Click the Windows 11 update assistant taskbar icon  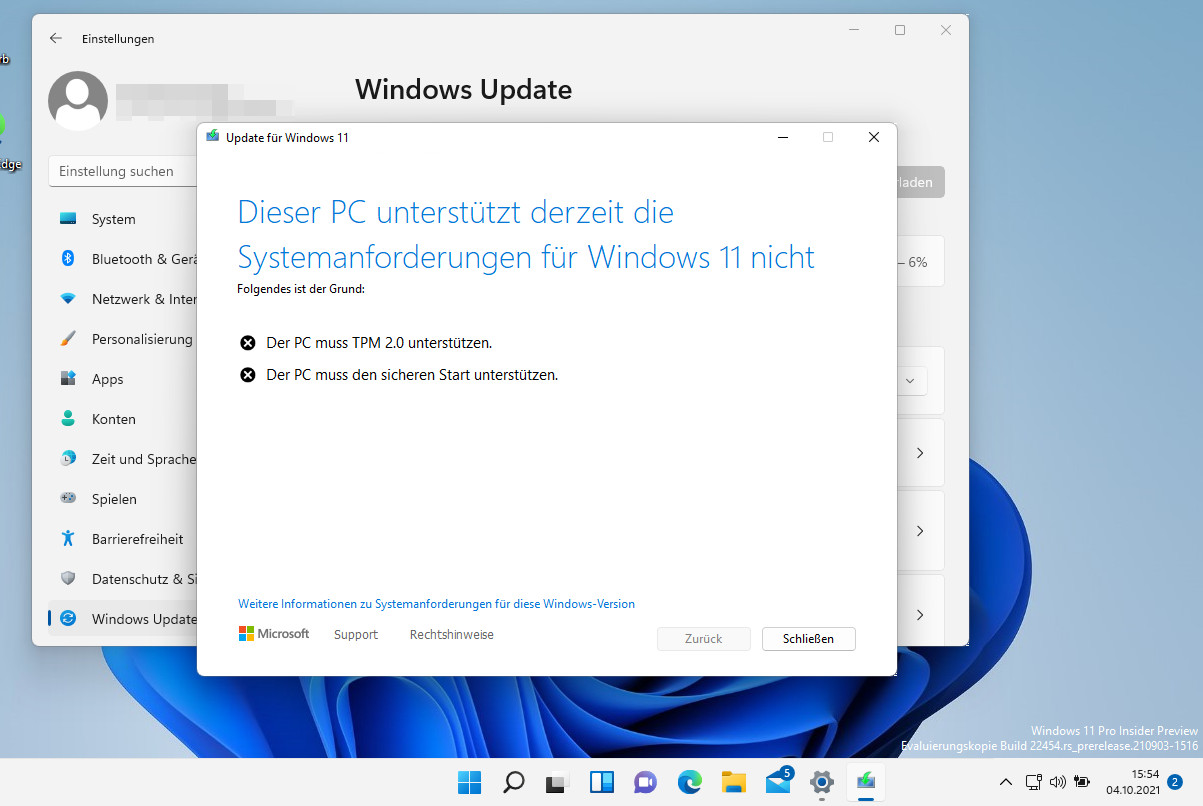(866, 782)
